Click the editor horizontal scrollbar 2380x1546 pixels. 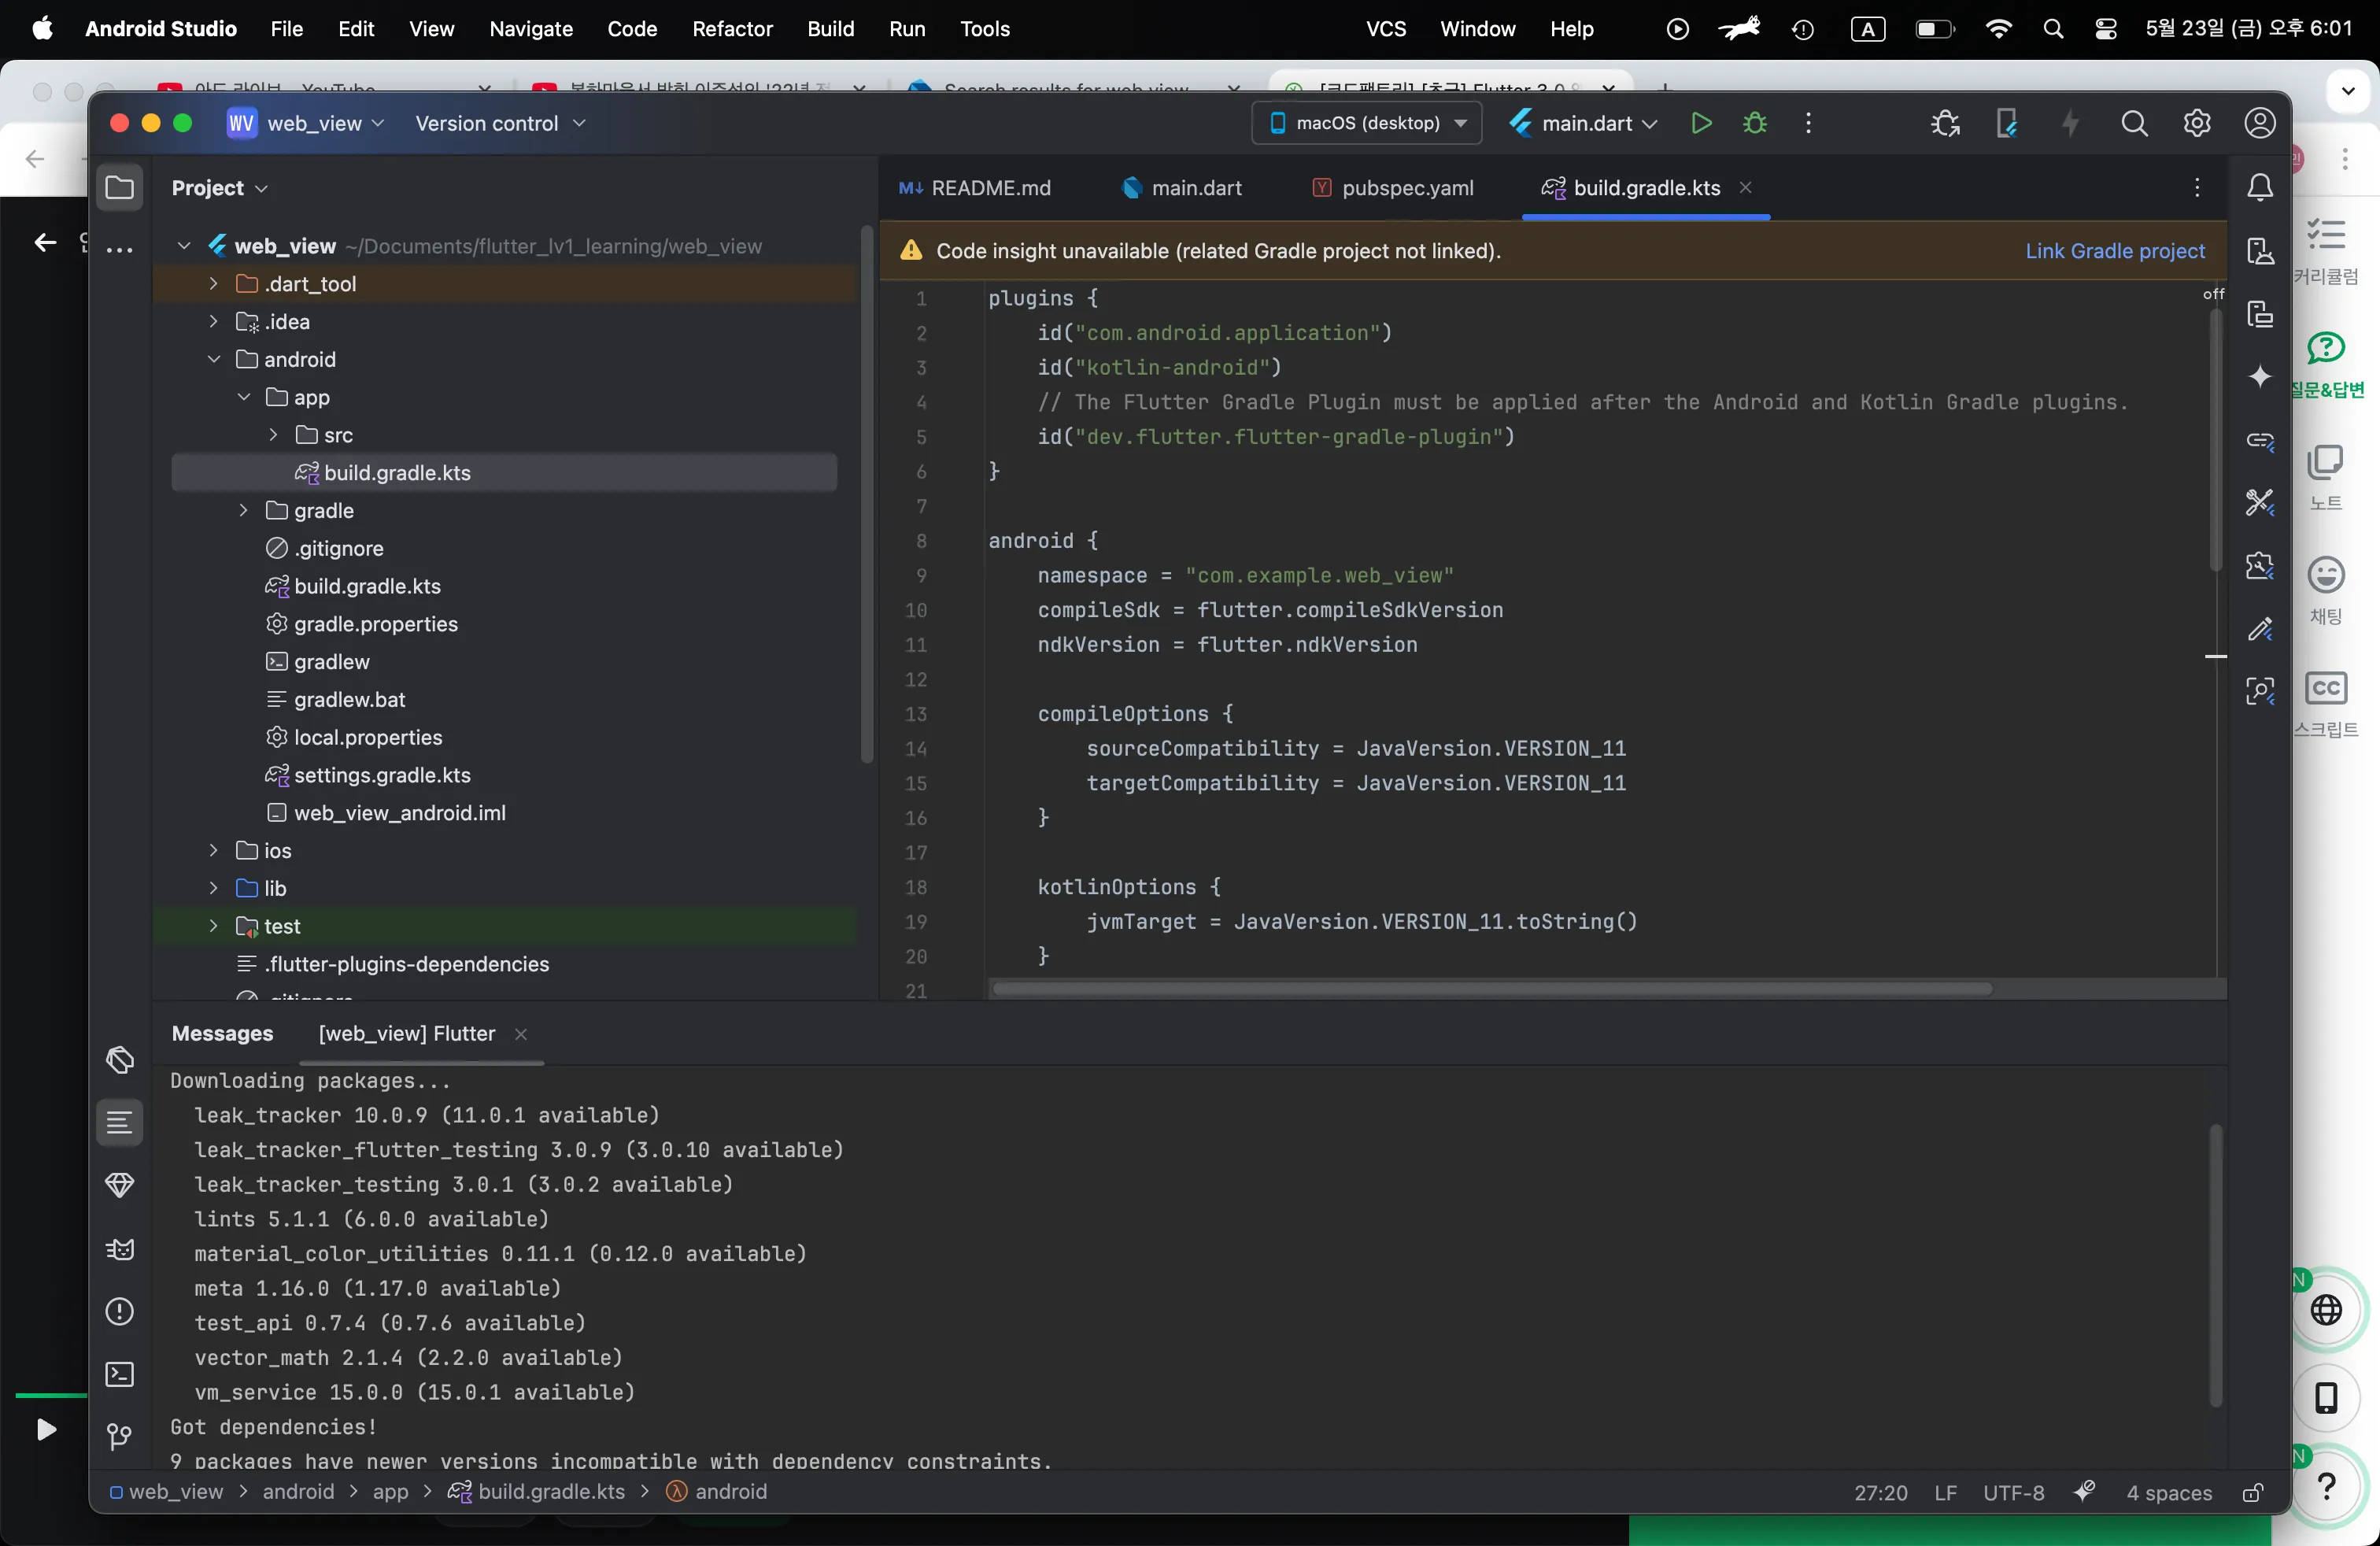point(1492,989)
